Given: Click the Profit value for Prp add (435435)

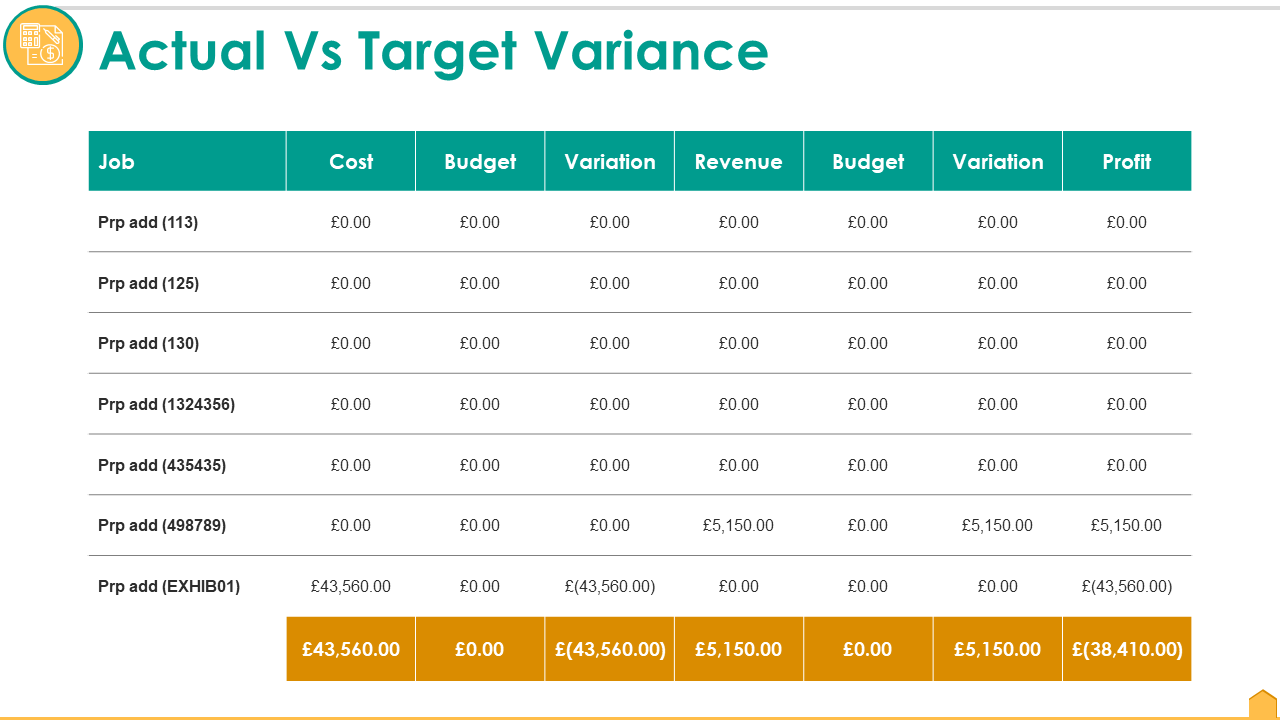Looking at the screenshot, I should pos(1127,465).
